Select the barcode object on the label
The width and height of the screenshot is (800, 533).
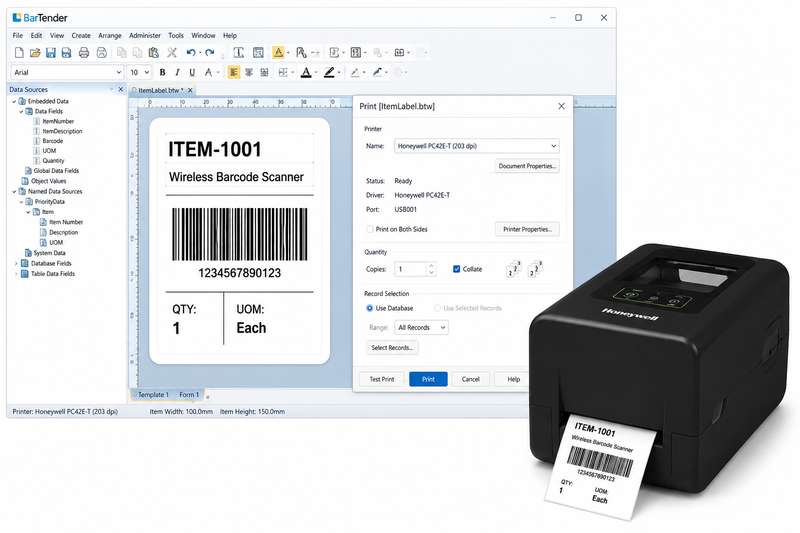tap(240, 234)
